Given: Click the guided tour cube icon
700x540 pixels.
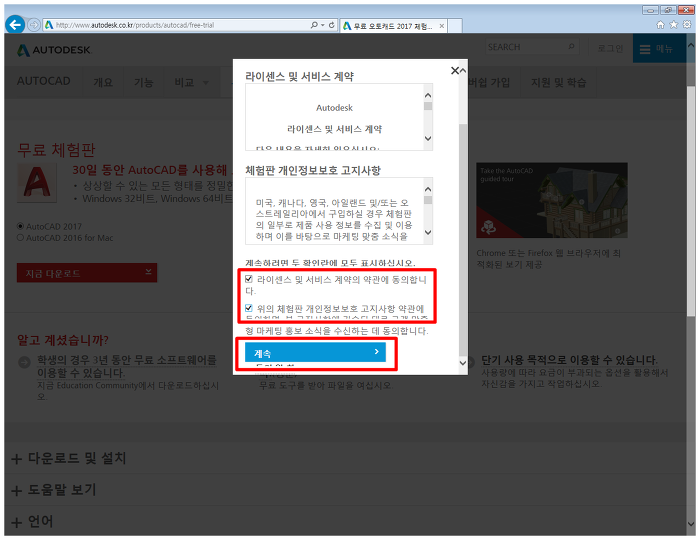Looking at the screenshot, I should tap(488, 226).
